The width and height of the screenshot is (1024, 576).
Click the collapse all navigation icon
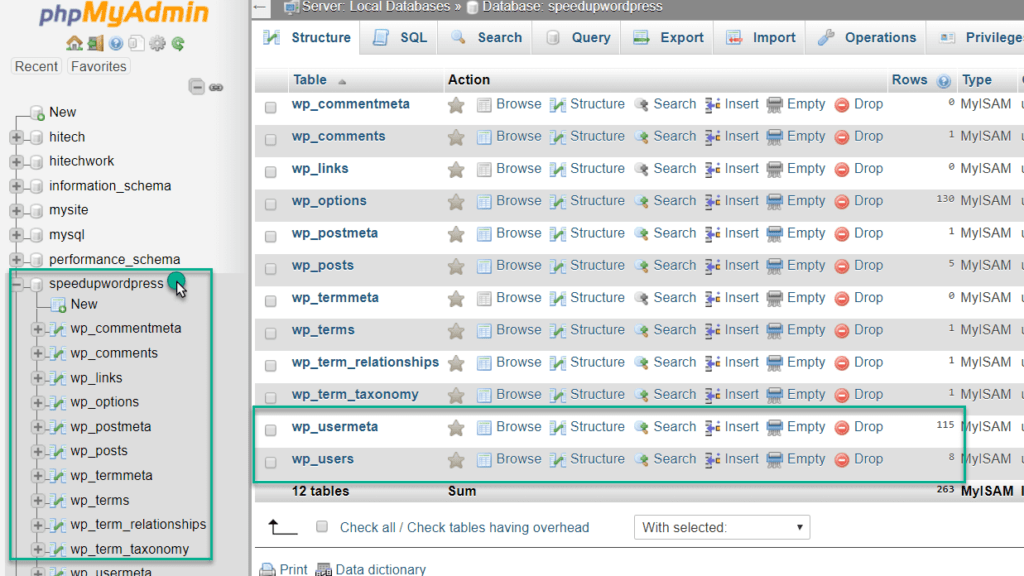[x=196, y=86]
